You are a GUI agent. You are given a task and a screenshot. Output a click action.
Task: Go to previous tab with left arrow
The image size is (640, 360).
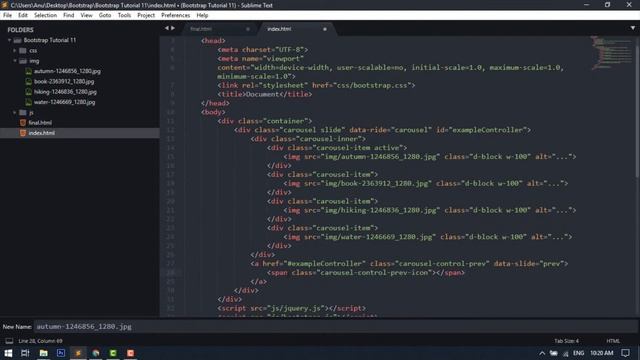click(167, 28)
